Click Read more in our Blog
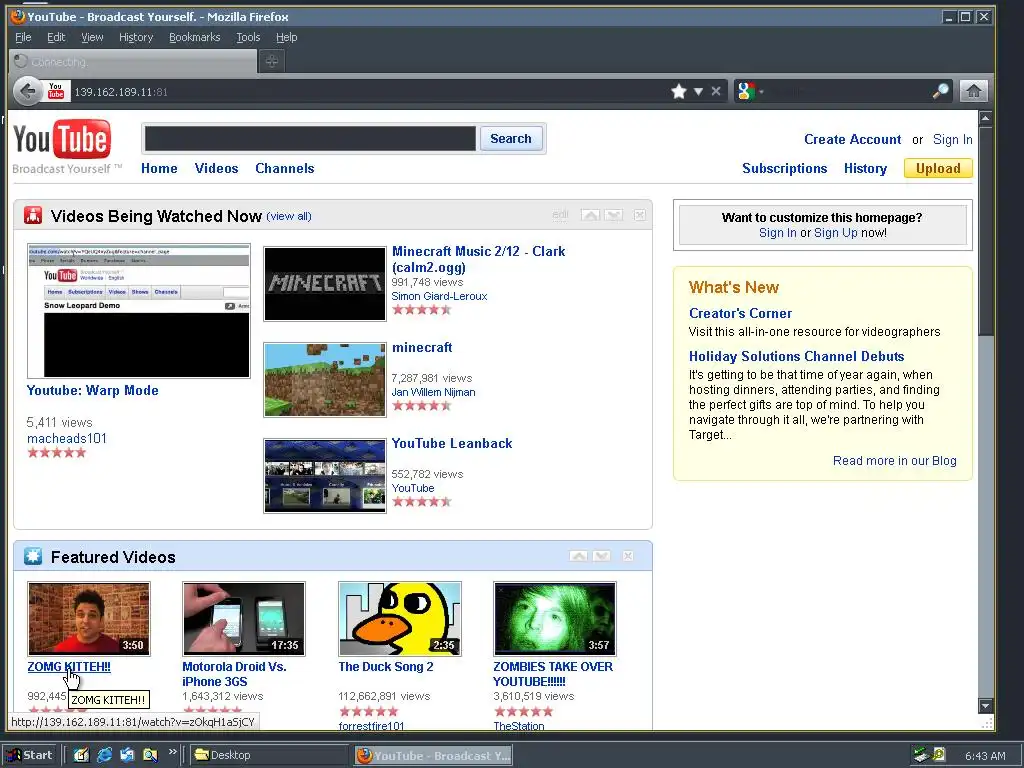Image resolution: width=1024 pixels, height=768 pixels. pyautogui.click(x=895, y=460)
